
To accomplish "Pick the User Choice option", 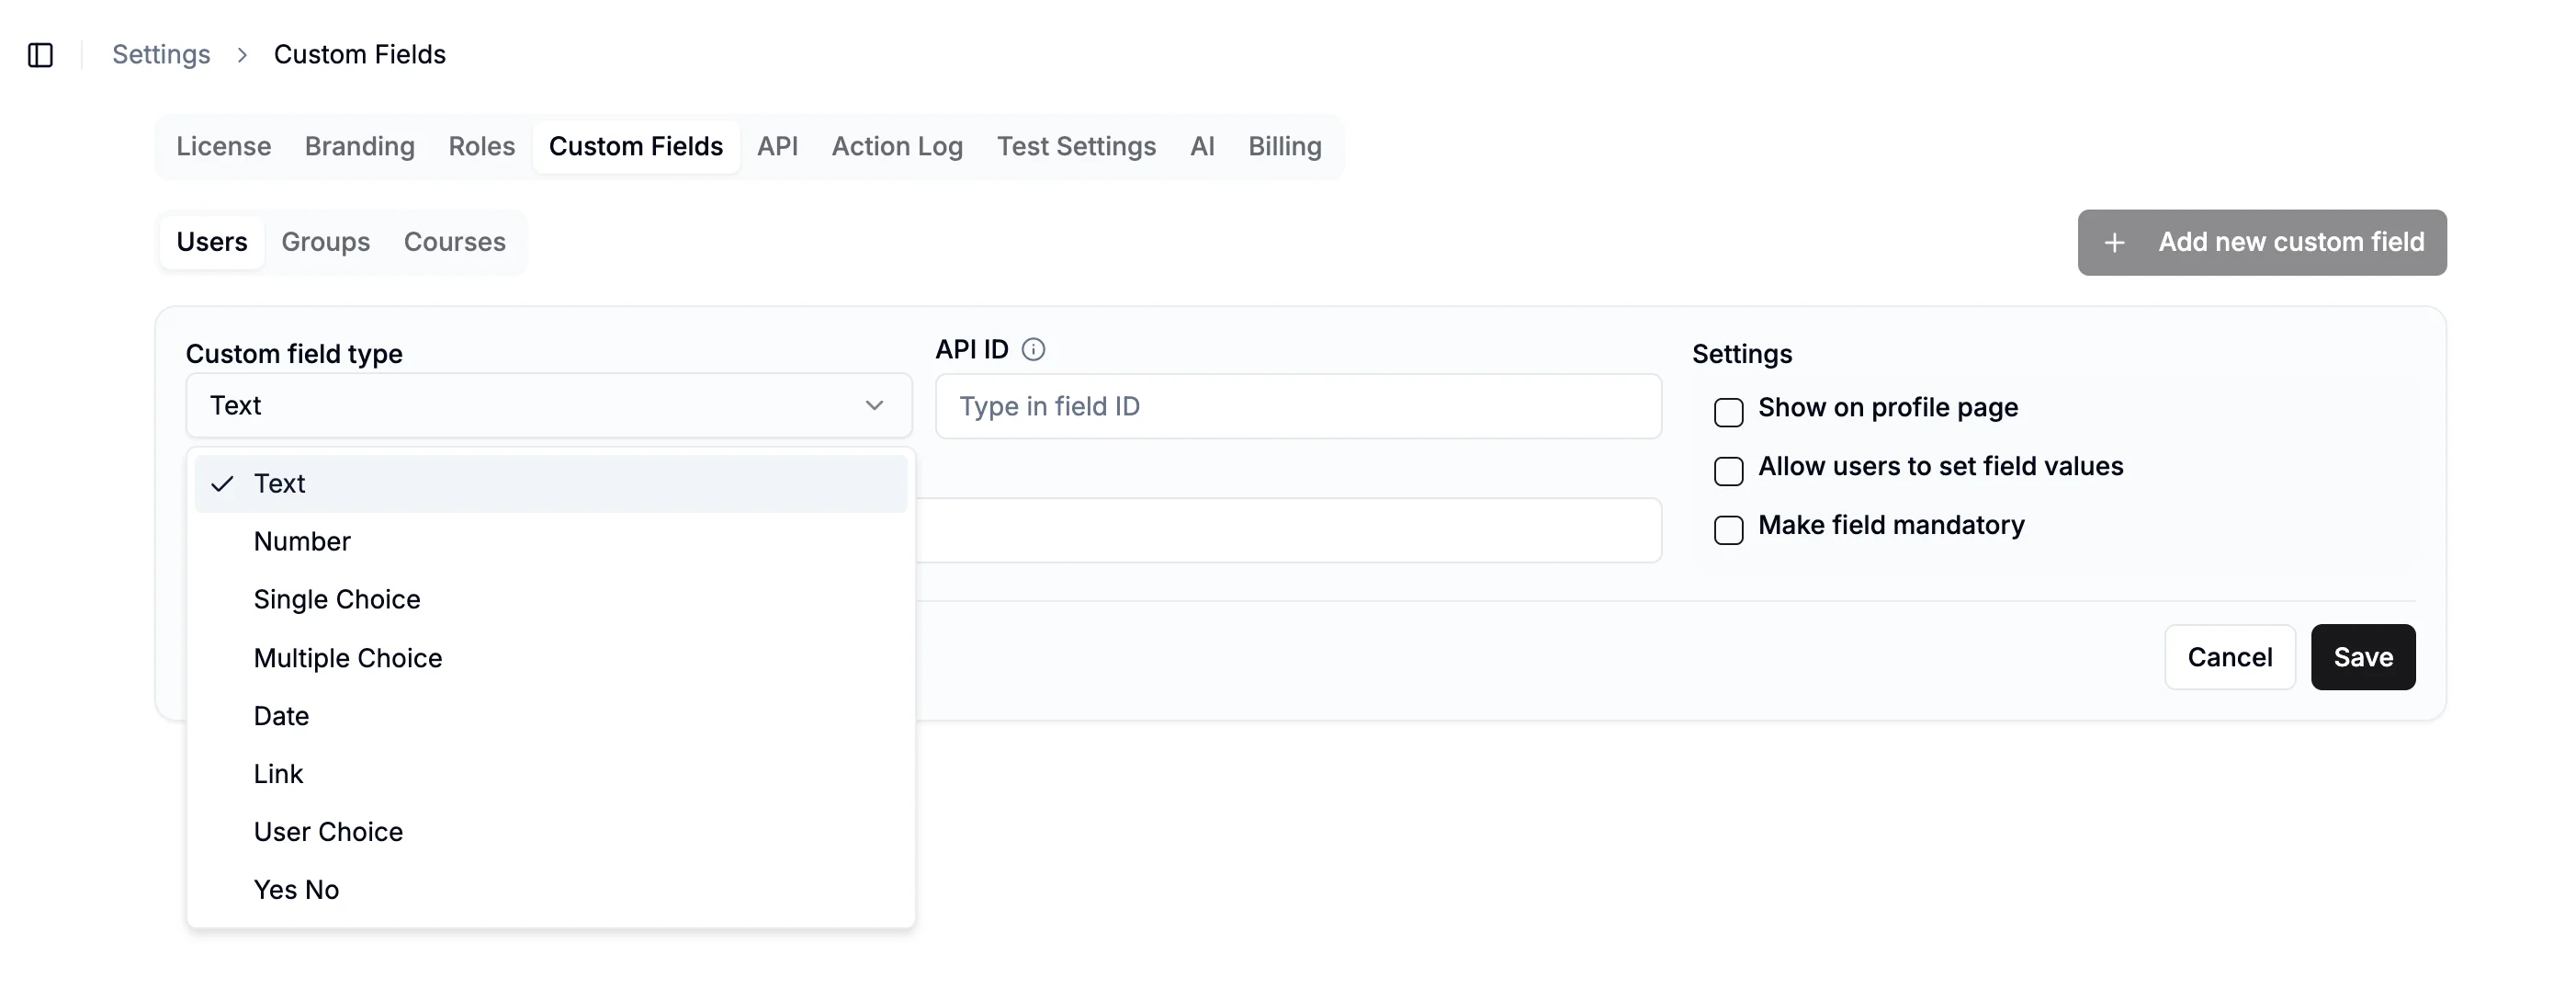I will pos(328,831).
